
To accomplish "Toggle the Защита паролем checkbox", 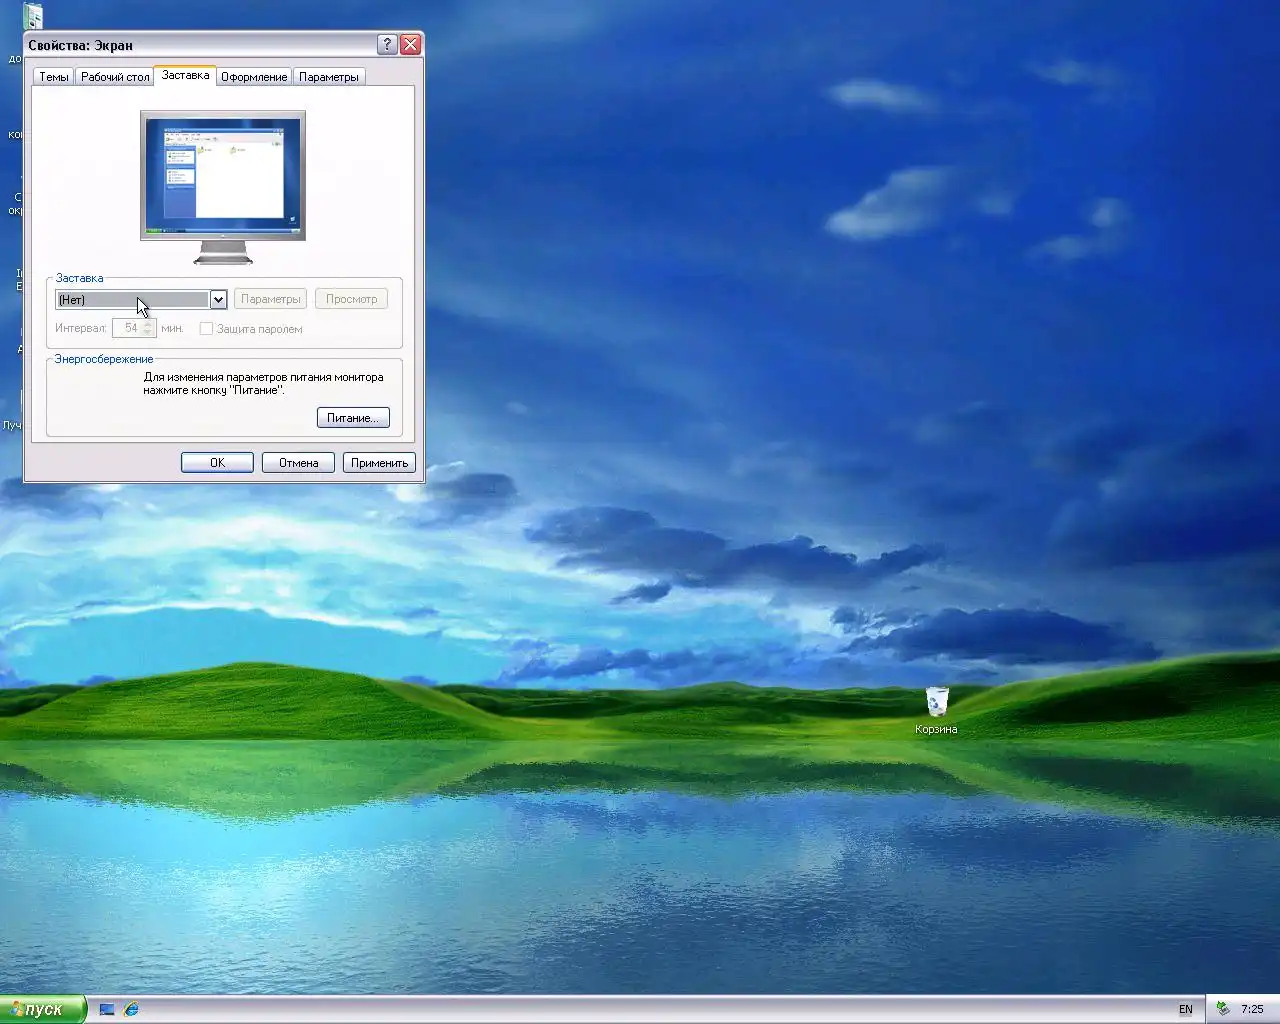I will (206, 329).
